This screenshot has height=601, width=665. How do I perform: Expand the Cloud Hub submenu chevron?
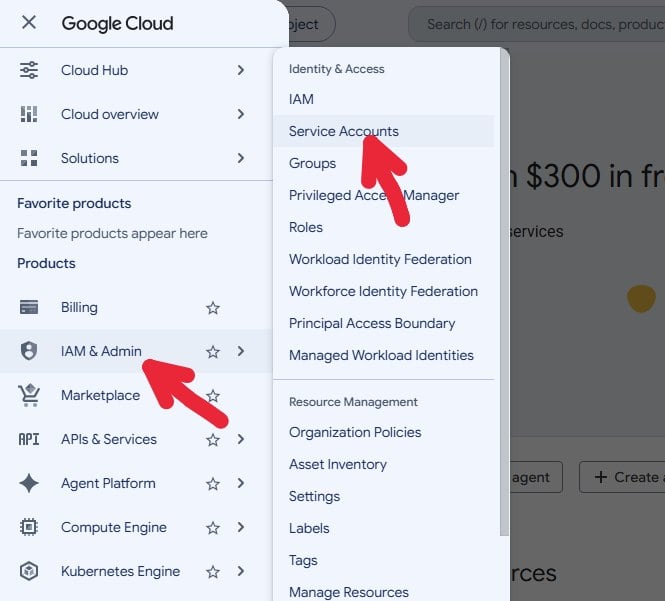241,70
